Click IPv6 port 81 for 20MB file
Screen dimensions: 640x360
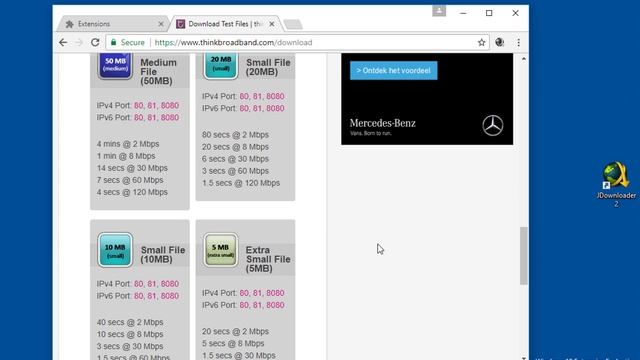click(257, 109)
